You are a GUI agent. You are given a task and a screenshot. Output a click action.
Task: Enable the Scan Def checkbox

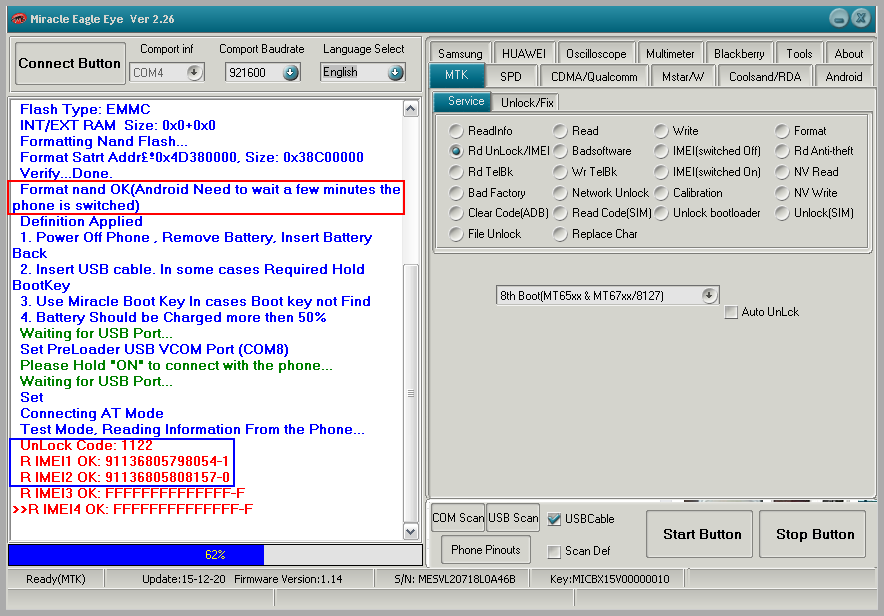click(554, 551)
